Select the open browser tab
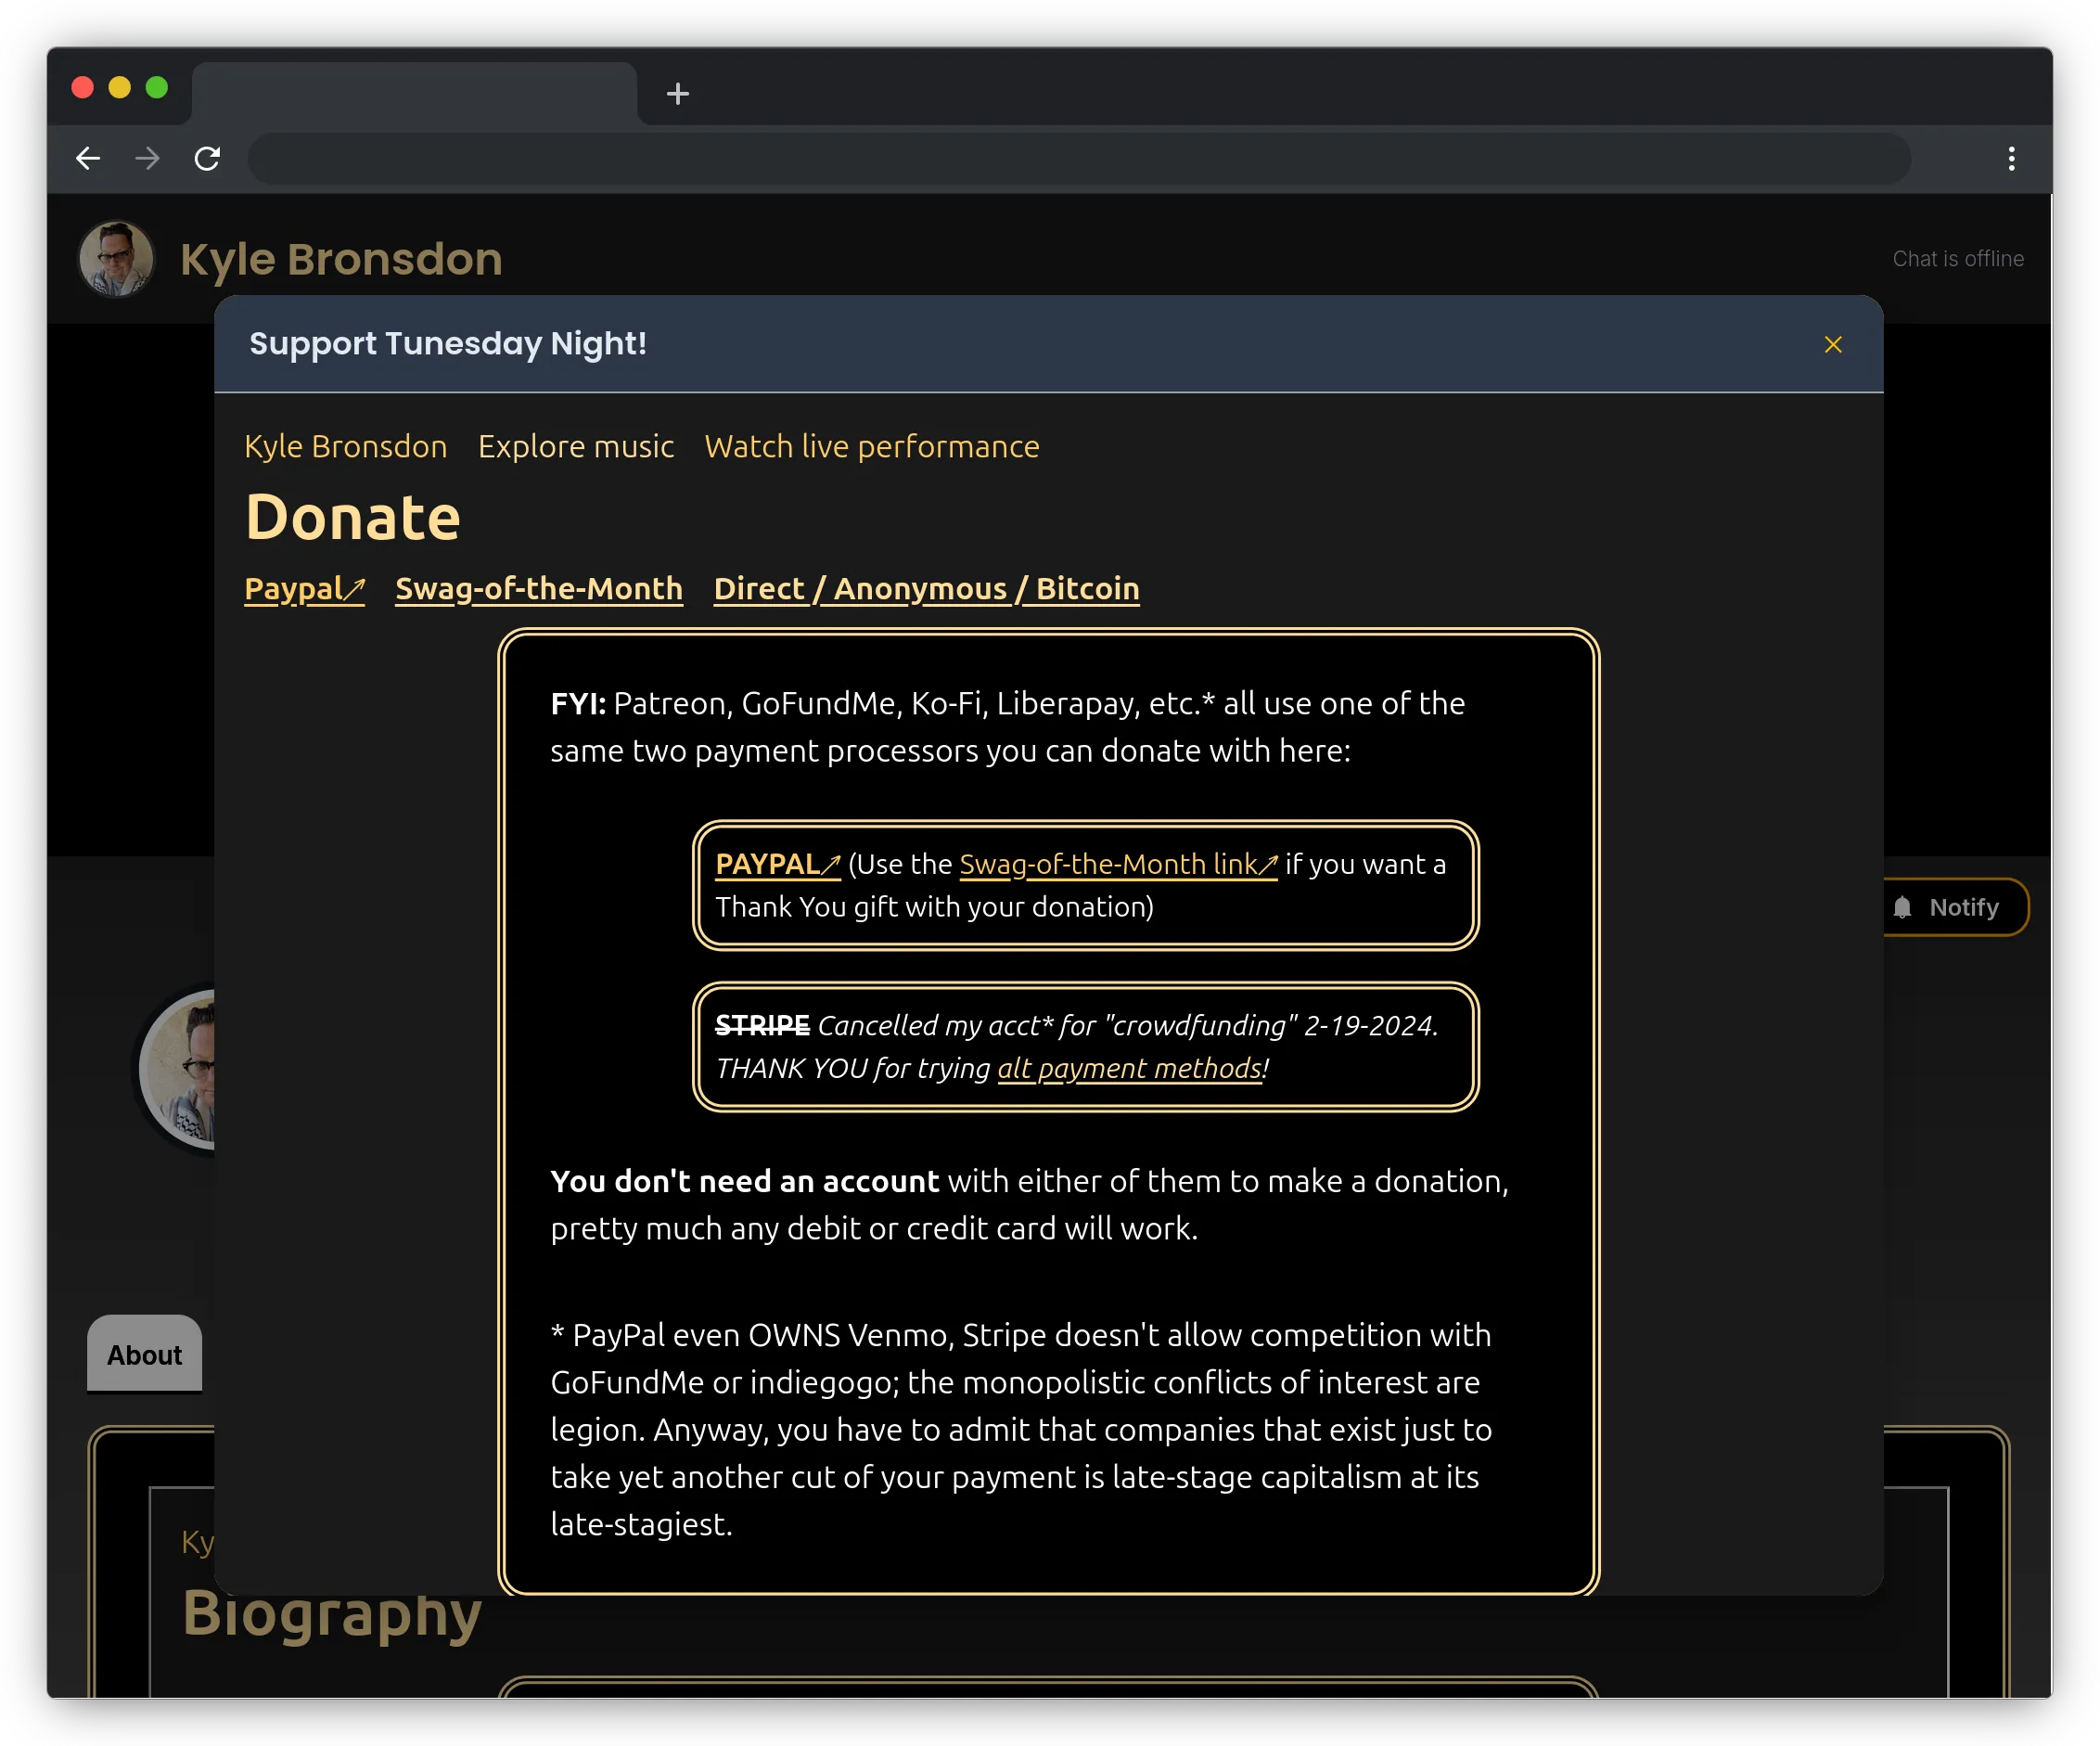The height and width of the screenshot is (1746, 2100). point(415,93)
